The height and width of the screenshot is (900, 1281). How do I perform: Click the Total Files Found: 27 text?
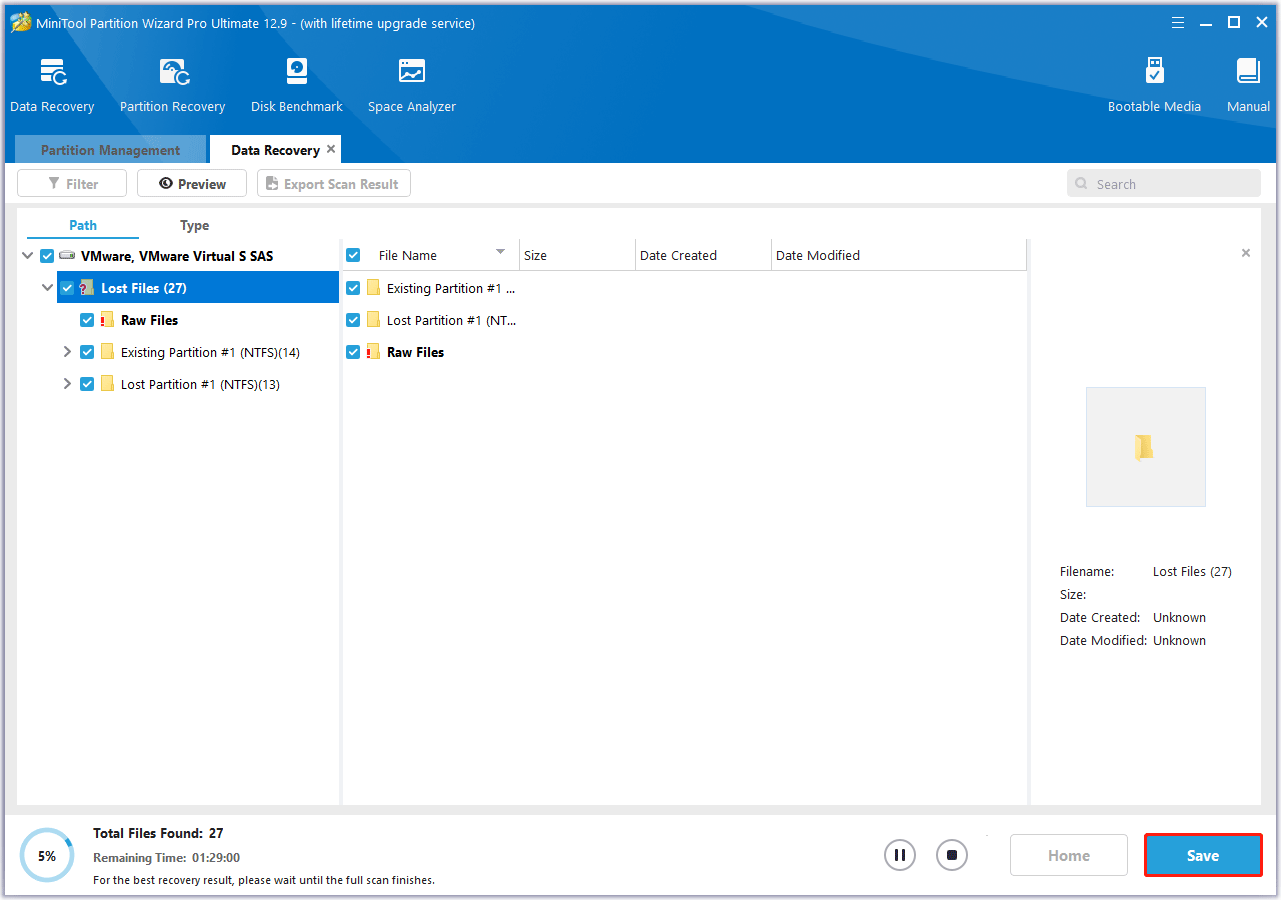(158, 833)
